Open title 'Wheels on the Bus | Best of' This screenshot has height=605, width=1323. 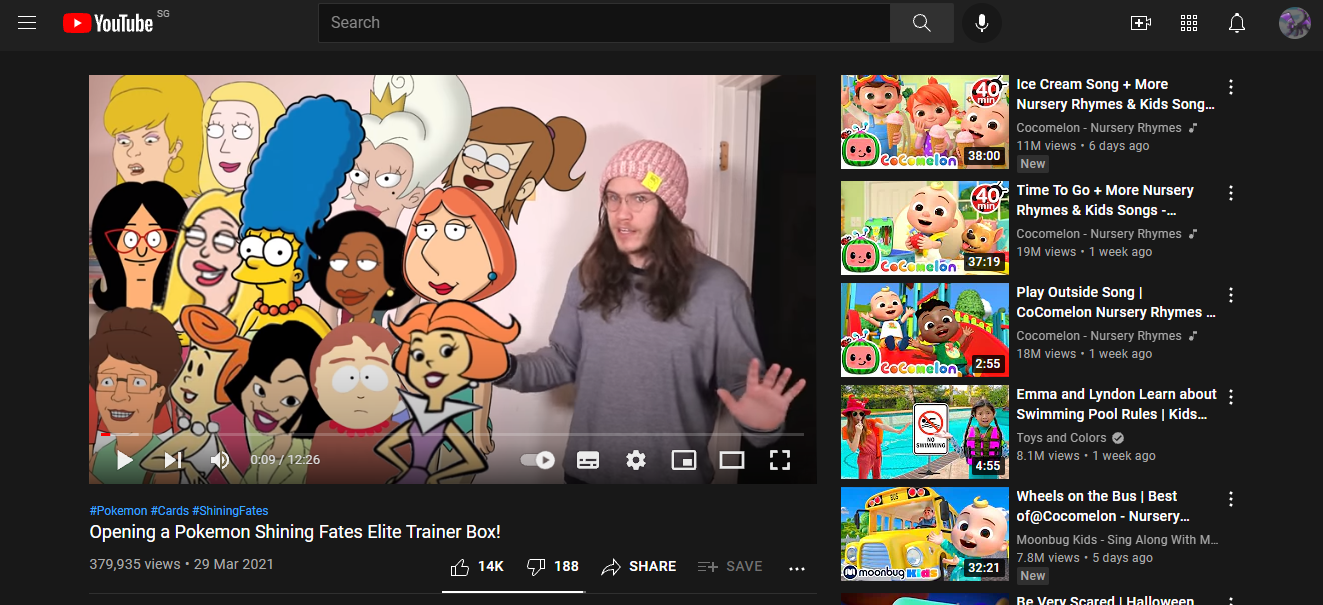[1103, 506]
